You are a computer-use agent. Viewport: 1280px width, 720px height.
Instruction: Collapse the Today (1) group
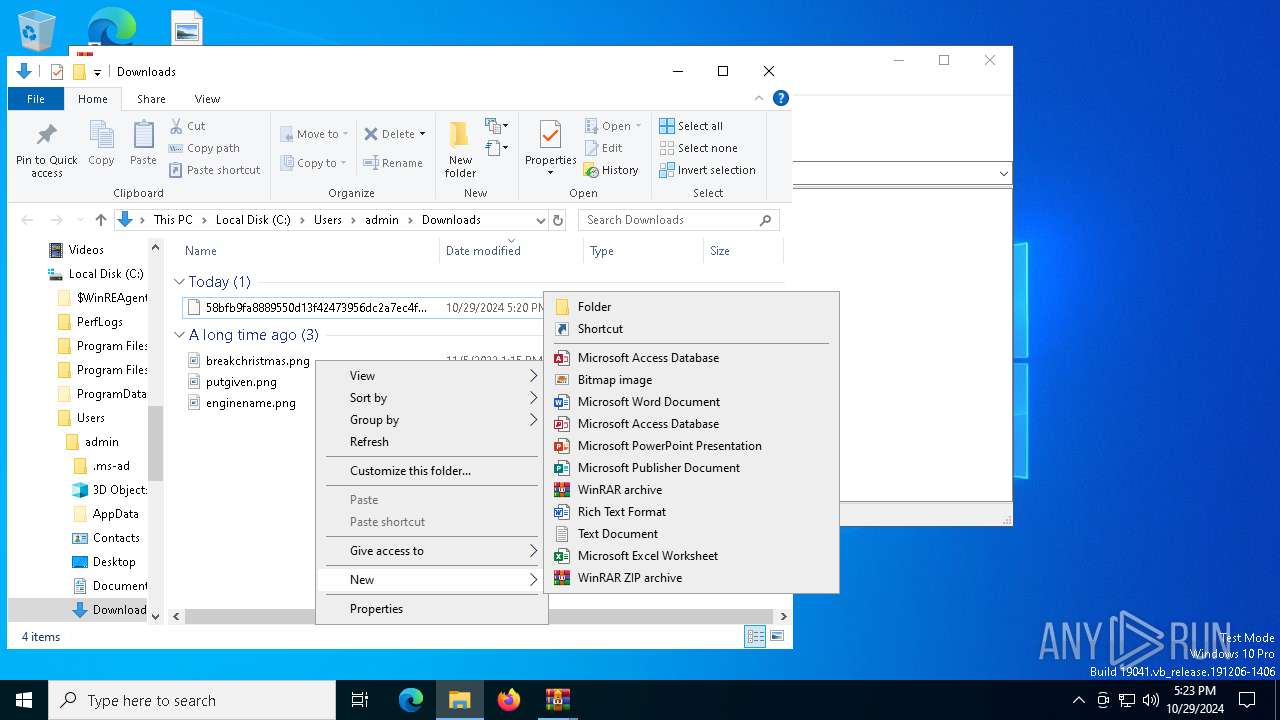coord(180,282)
